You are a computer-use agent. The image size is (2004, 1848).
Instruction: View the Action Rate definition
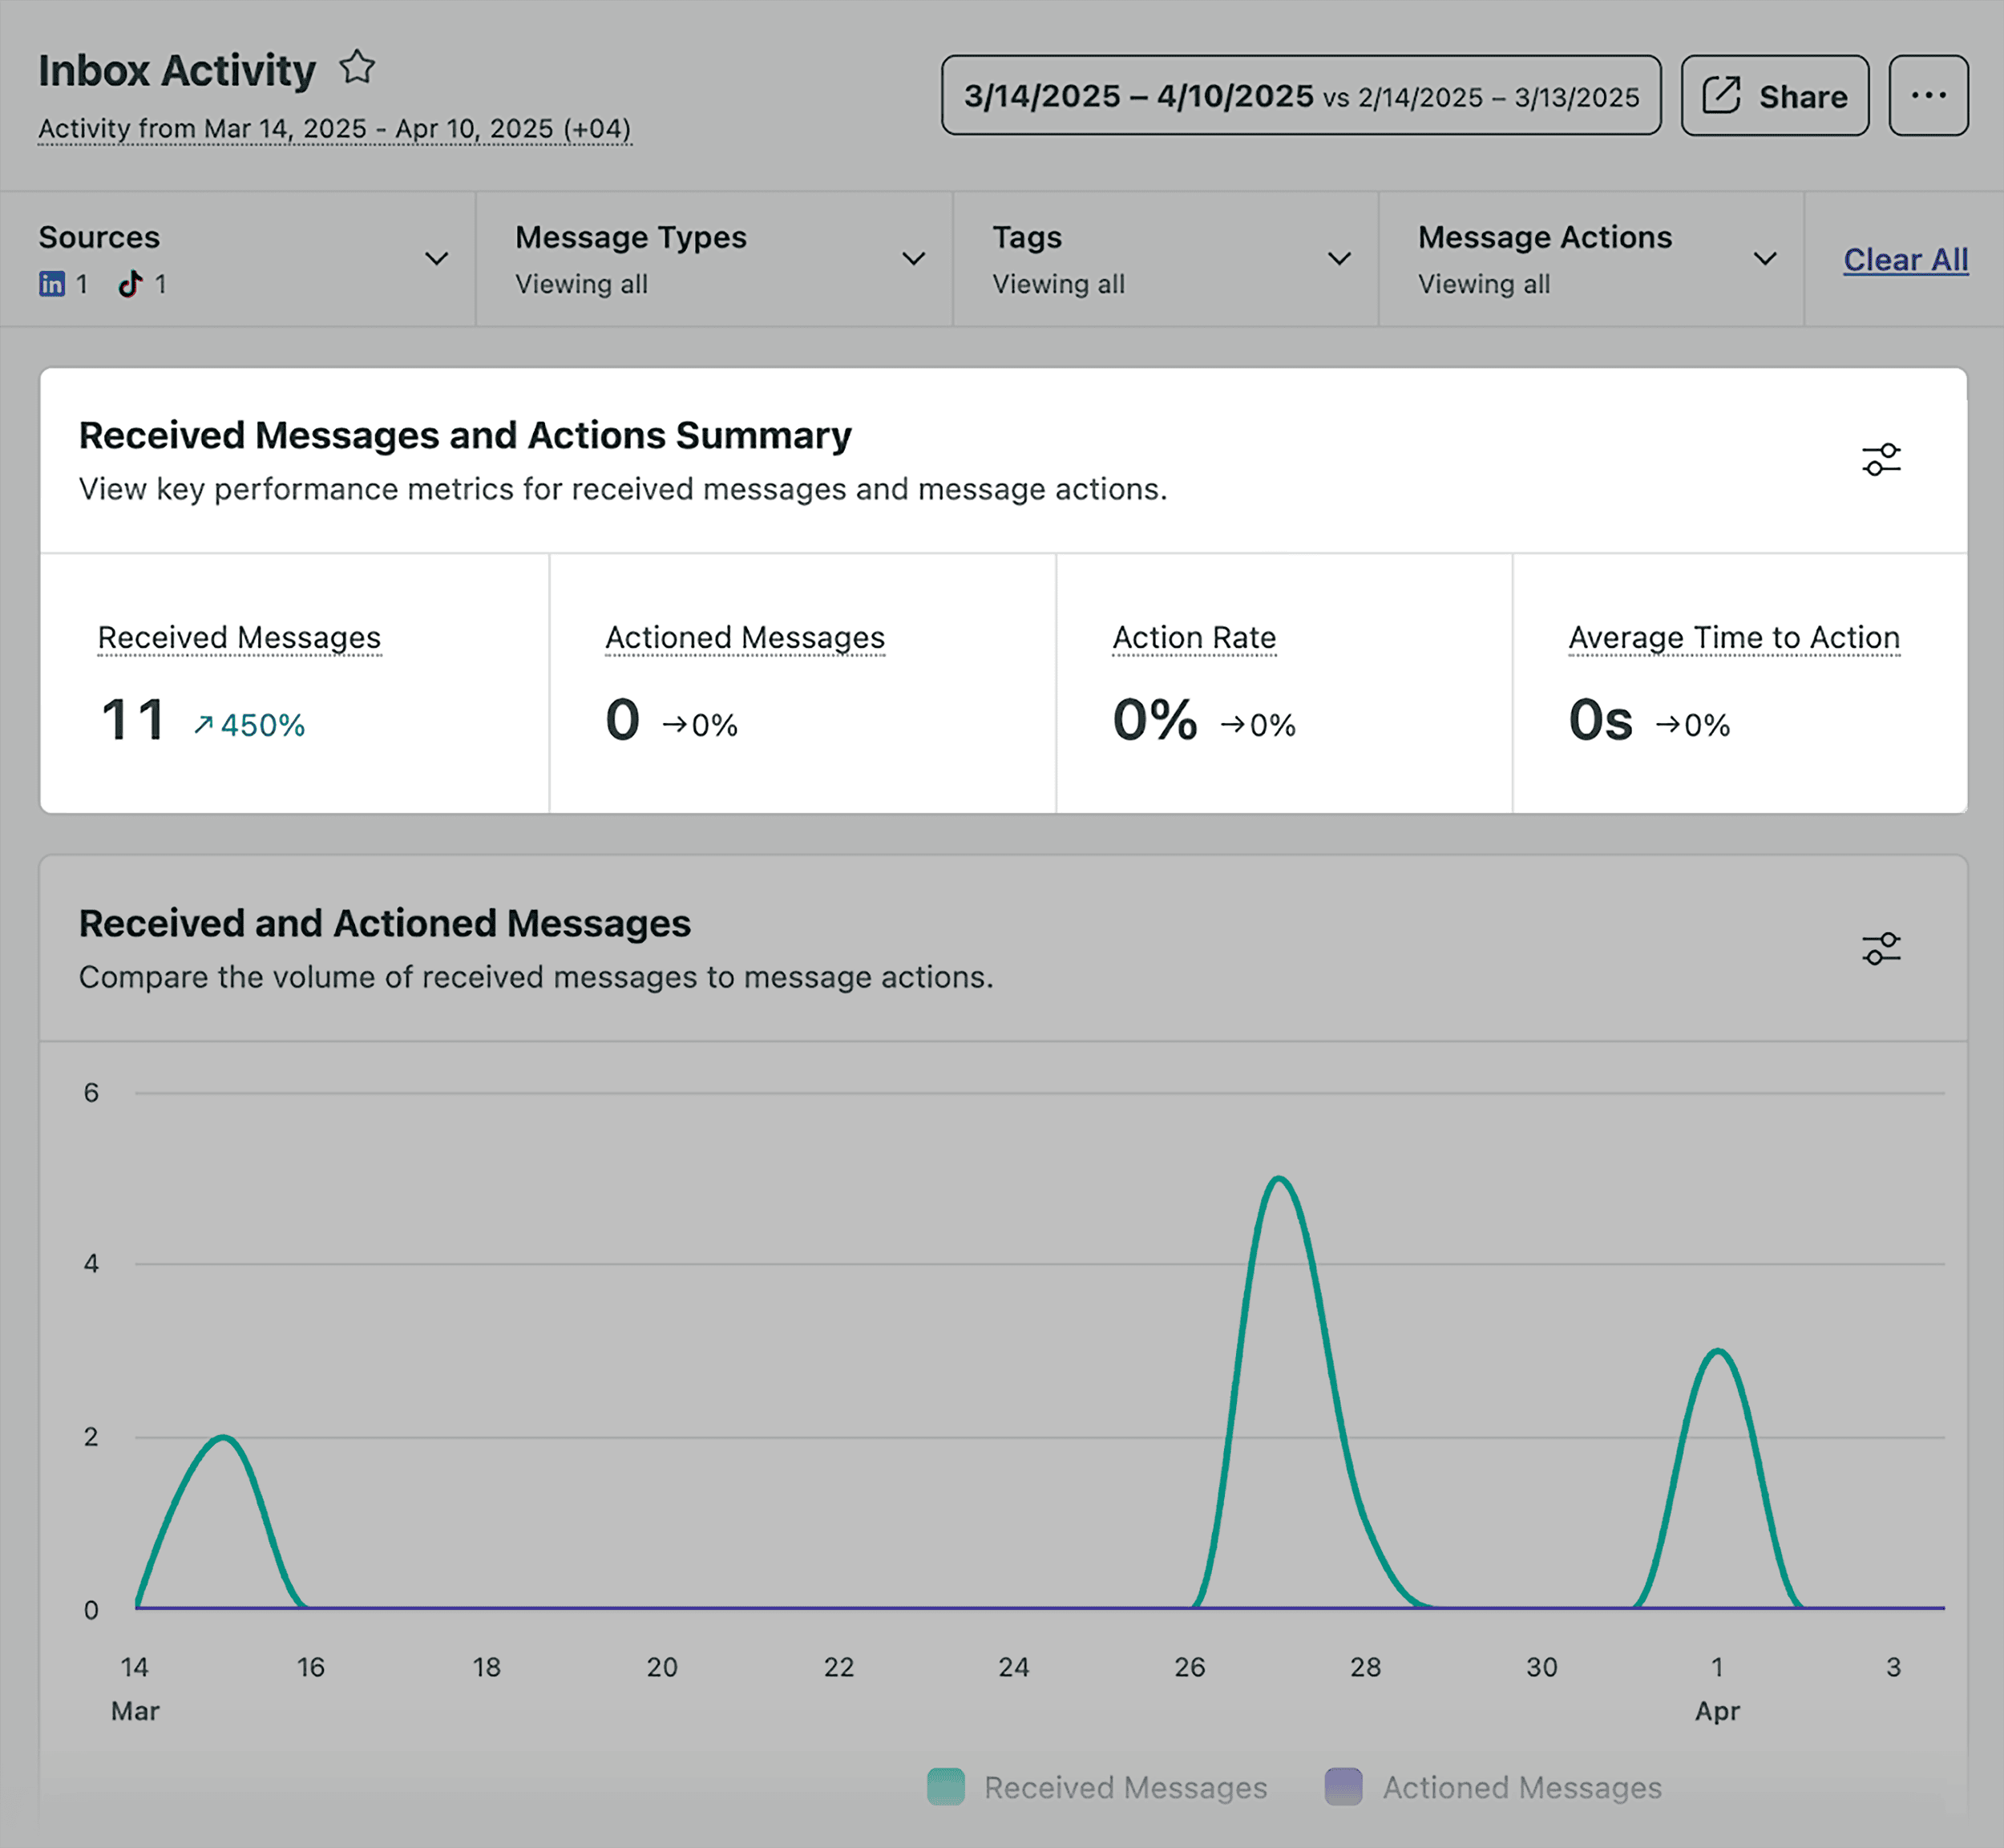pyautogui.click(x=1194, y=637)
